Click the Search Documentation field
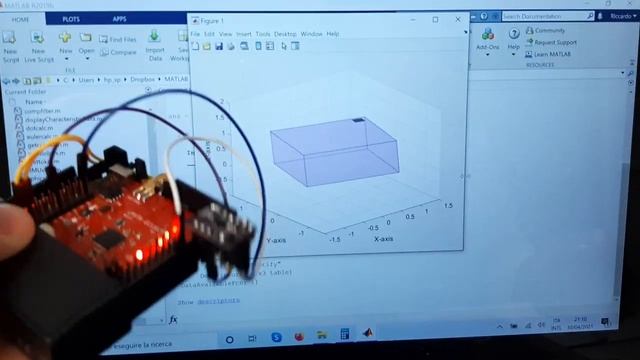This screenshot has width=640, height=360. (x=548, y=16)
